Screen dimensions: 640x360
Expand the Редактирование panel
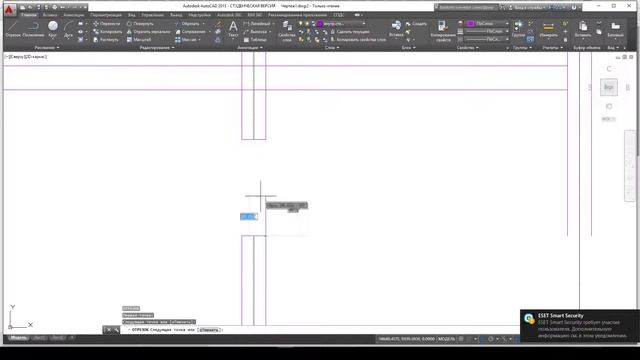click(x=157, y=48)
